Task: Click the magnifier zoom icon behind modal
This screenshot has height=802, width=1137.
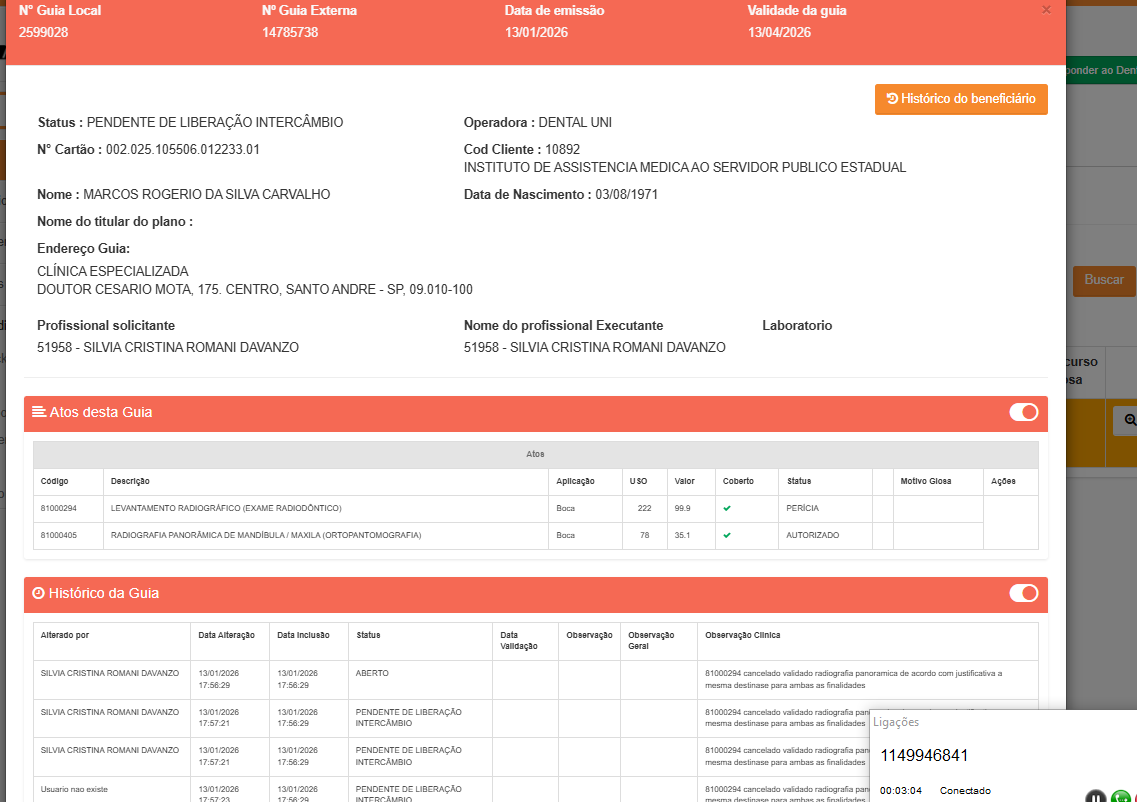Action: 1129,421
